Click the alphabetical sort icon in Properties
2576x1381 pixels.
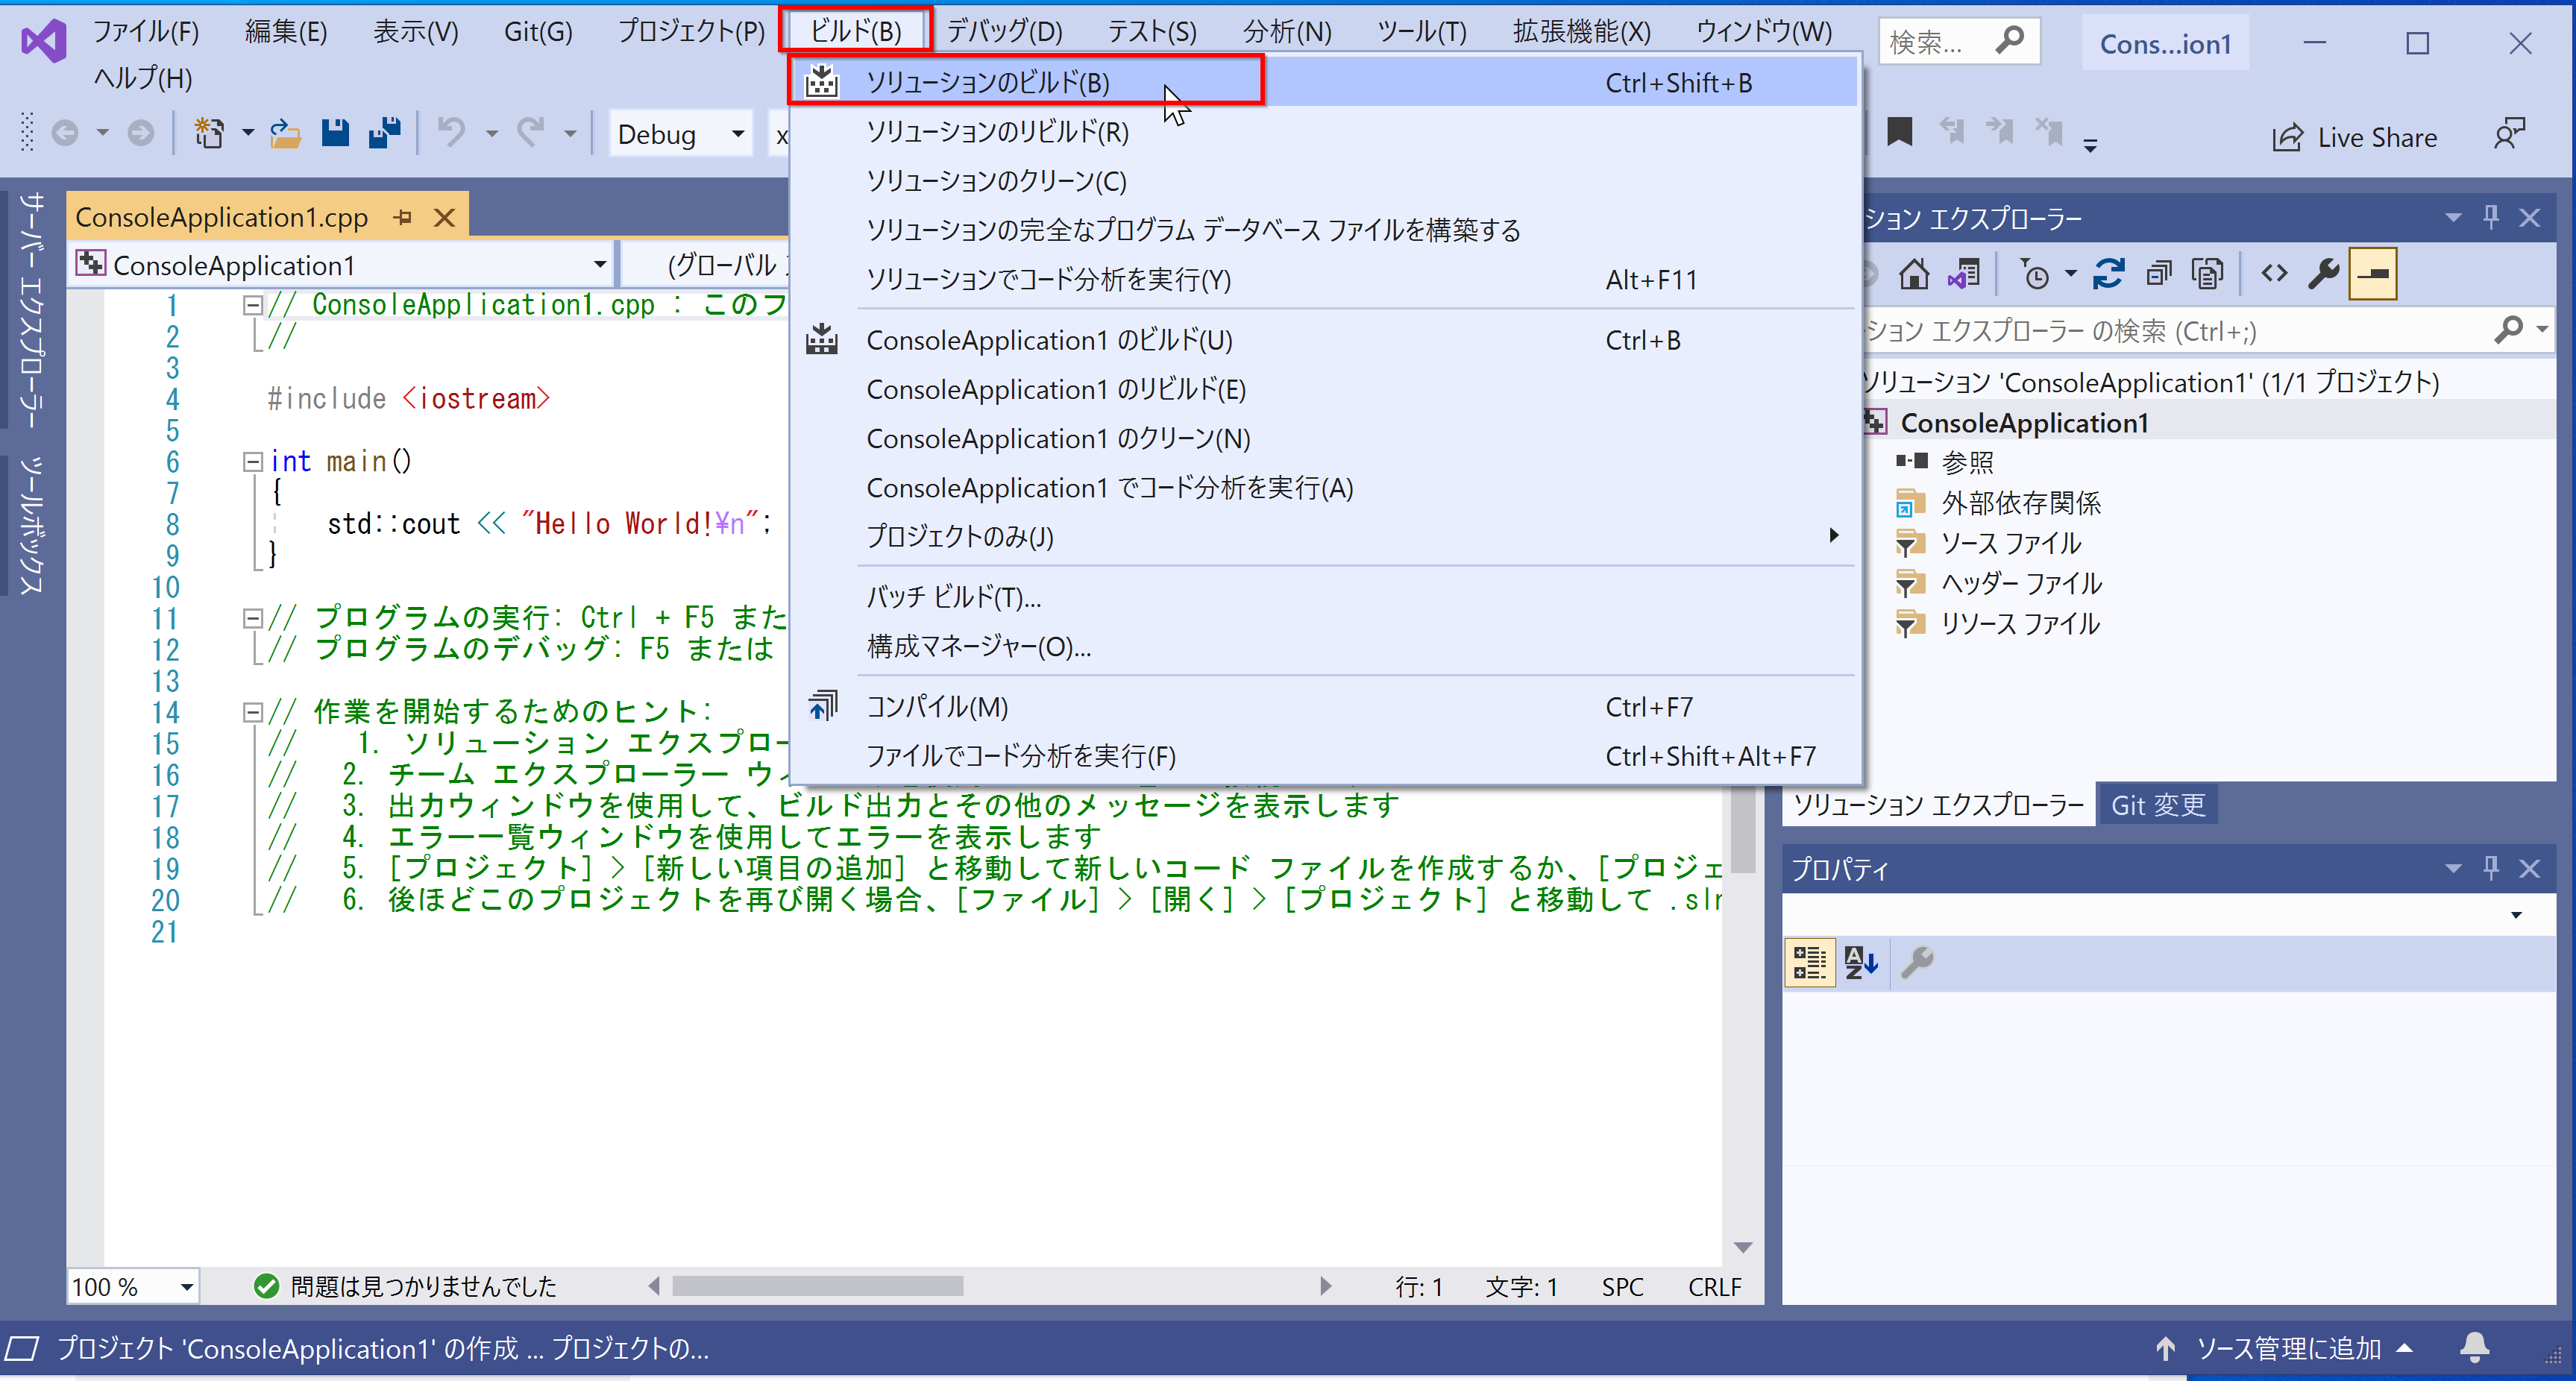coord(1860,963)
